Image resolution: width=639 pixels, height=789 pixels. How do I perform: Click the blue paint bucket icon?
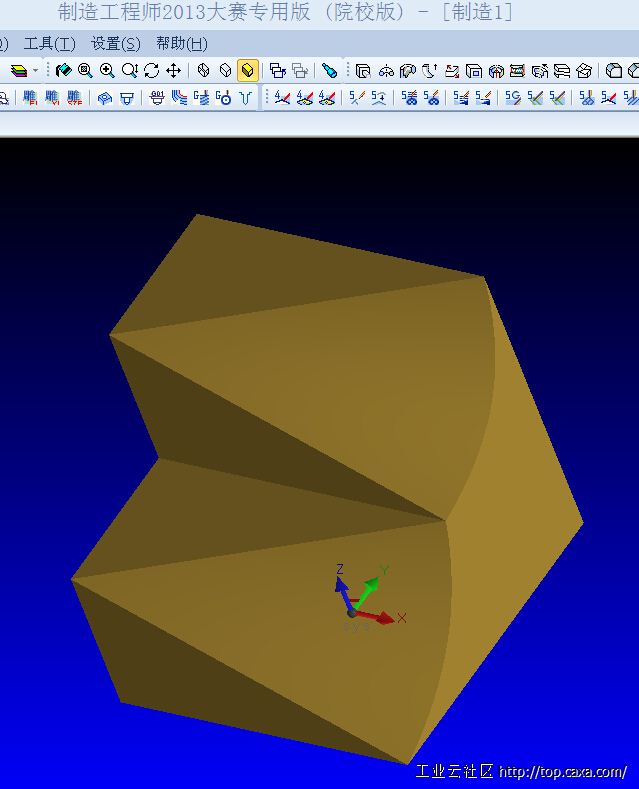pos(329,71)
